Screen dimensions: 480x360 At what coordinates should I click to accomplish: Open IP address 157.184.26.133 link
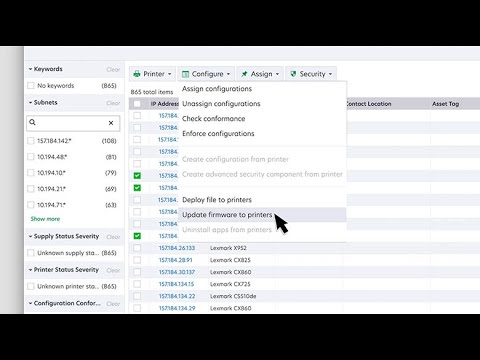point(177,248)
